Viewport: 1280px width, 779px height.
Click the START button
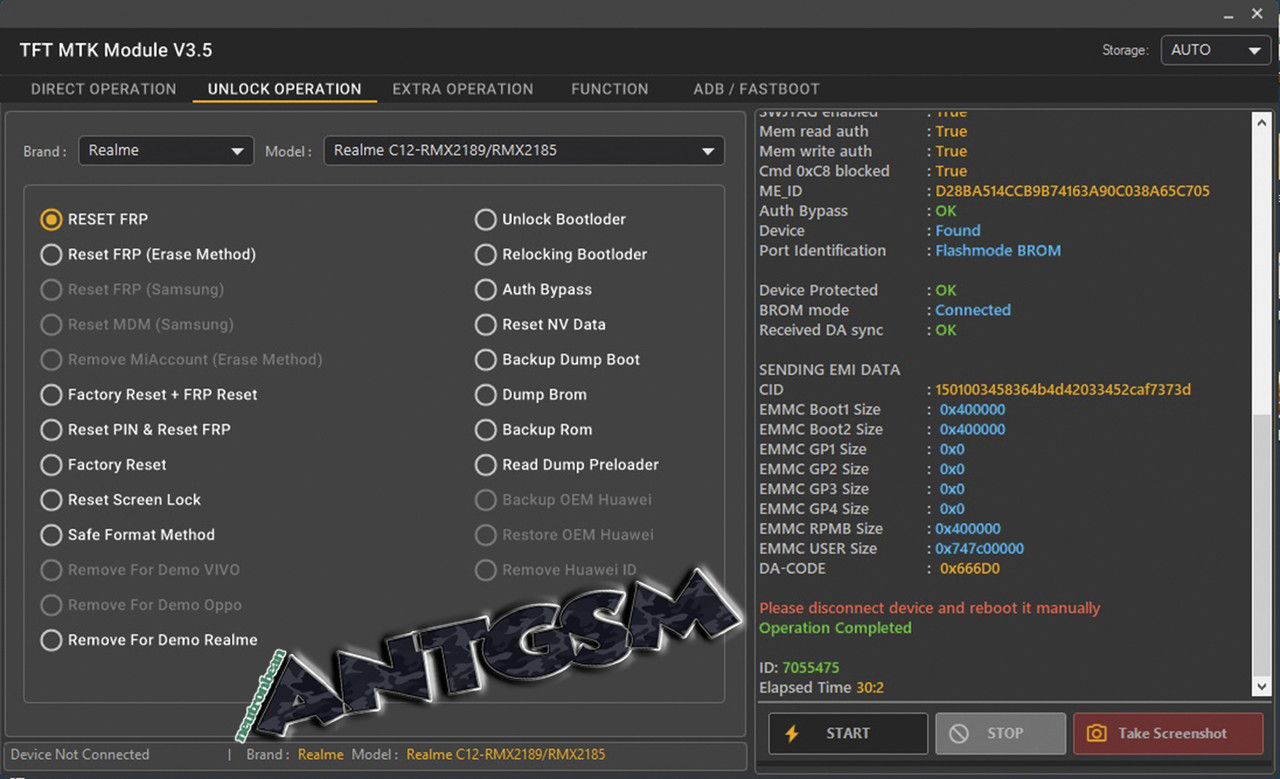(x=848, y=734)
